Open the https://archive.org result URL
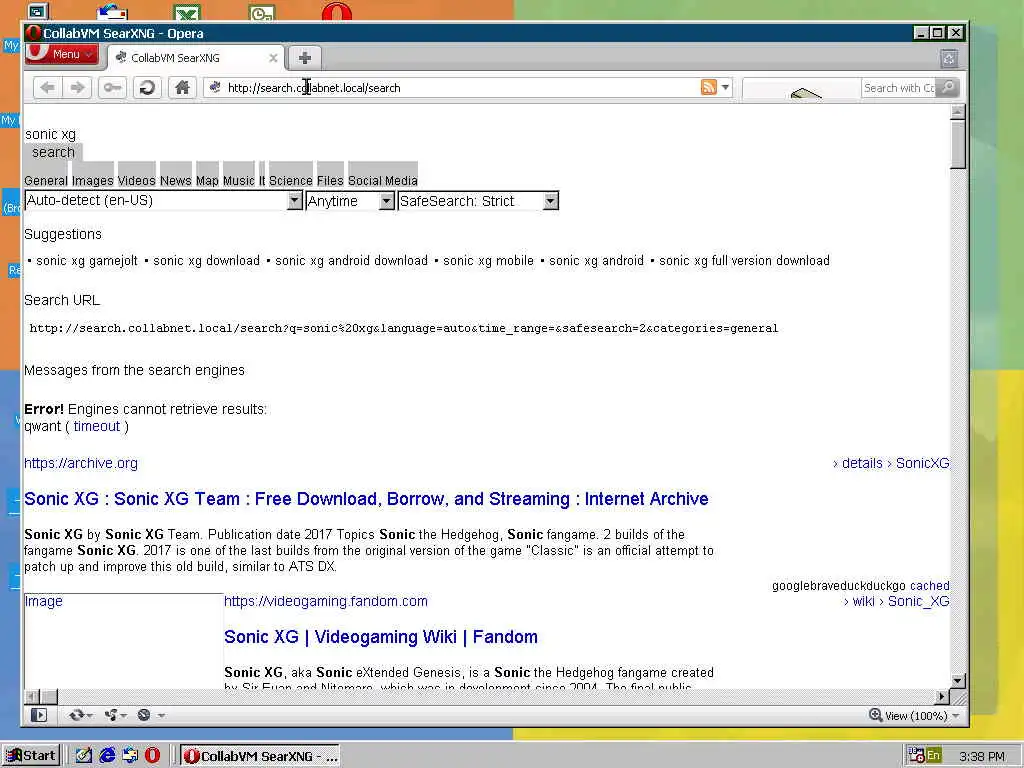Viewport: 1024px width, 768px height. [81, 463]
